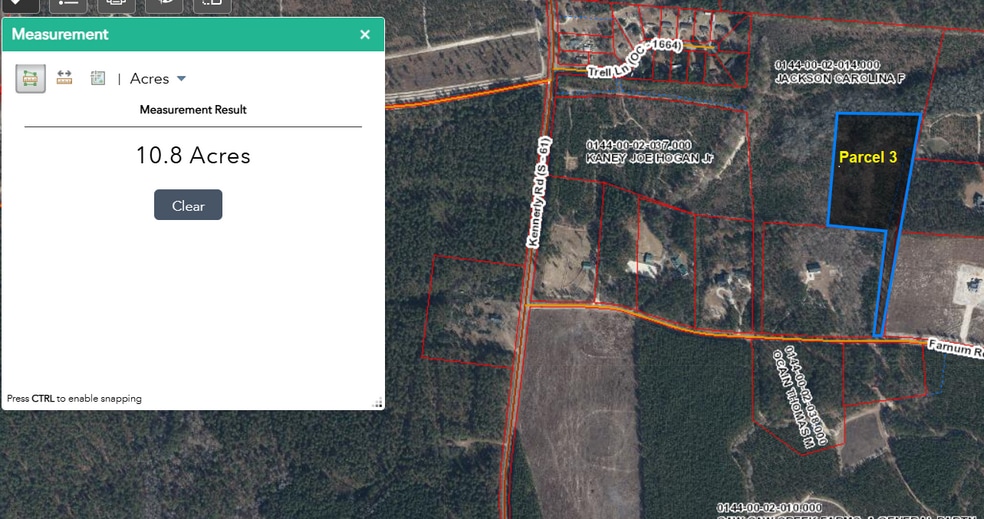This screenshot has width=984, height=519.
Task: Click the Print toolbar button
Action: pos(116,4)
